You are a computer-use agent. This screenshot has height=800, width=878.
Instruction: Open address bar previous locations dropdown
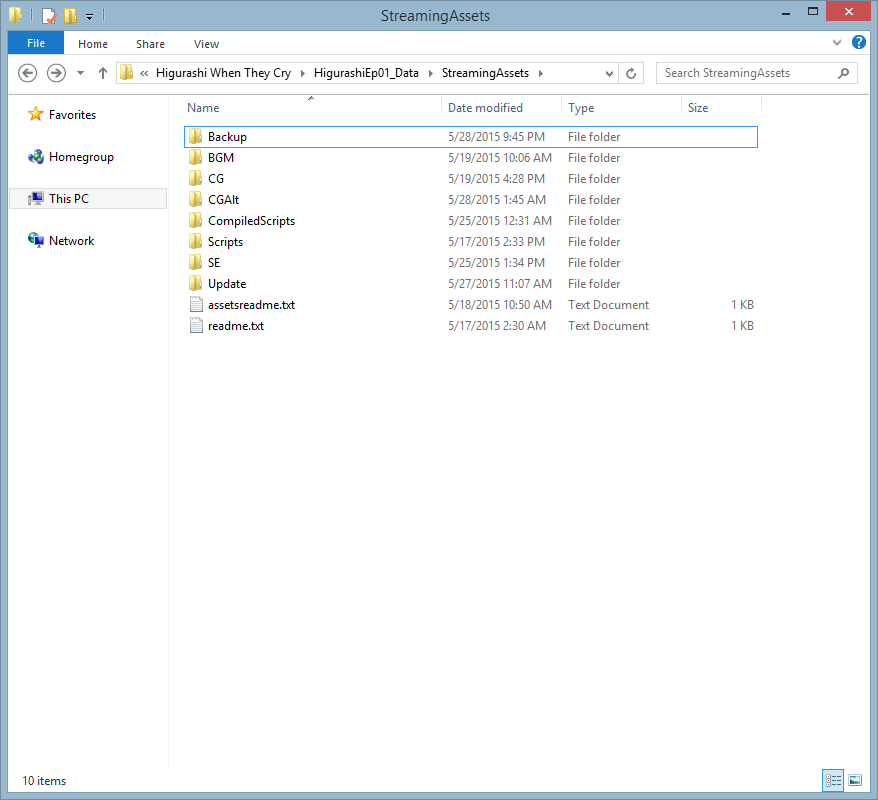pyautogui.click(x=610, y=73)
